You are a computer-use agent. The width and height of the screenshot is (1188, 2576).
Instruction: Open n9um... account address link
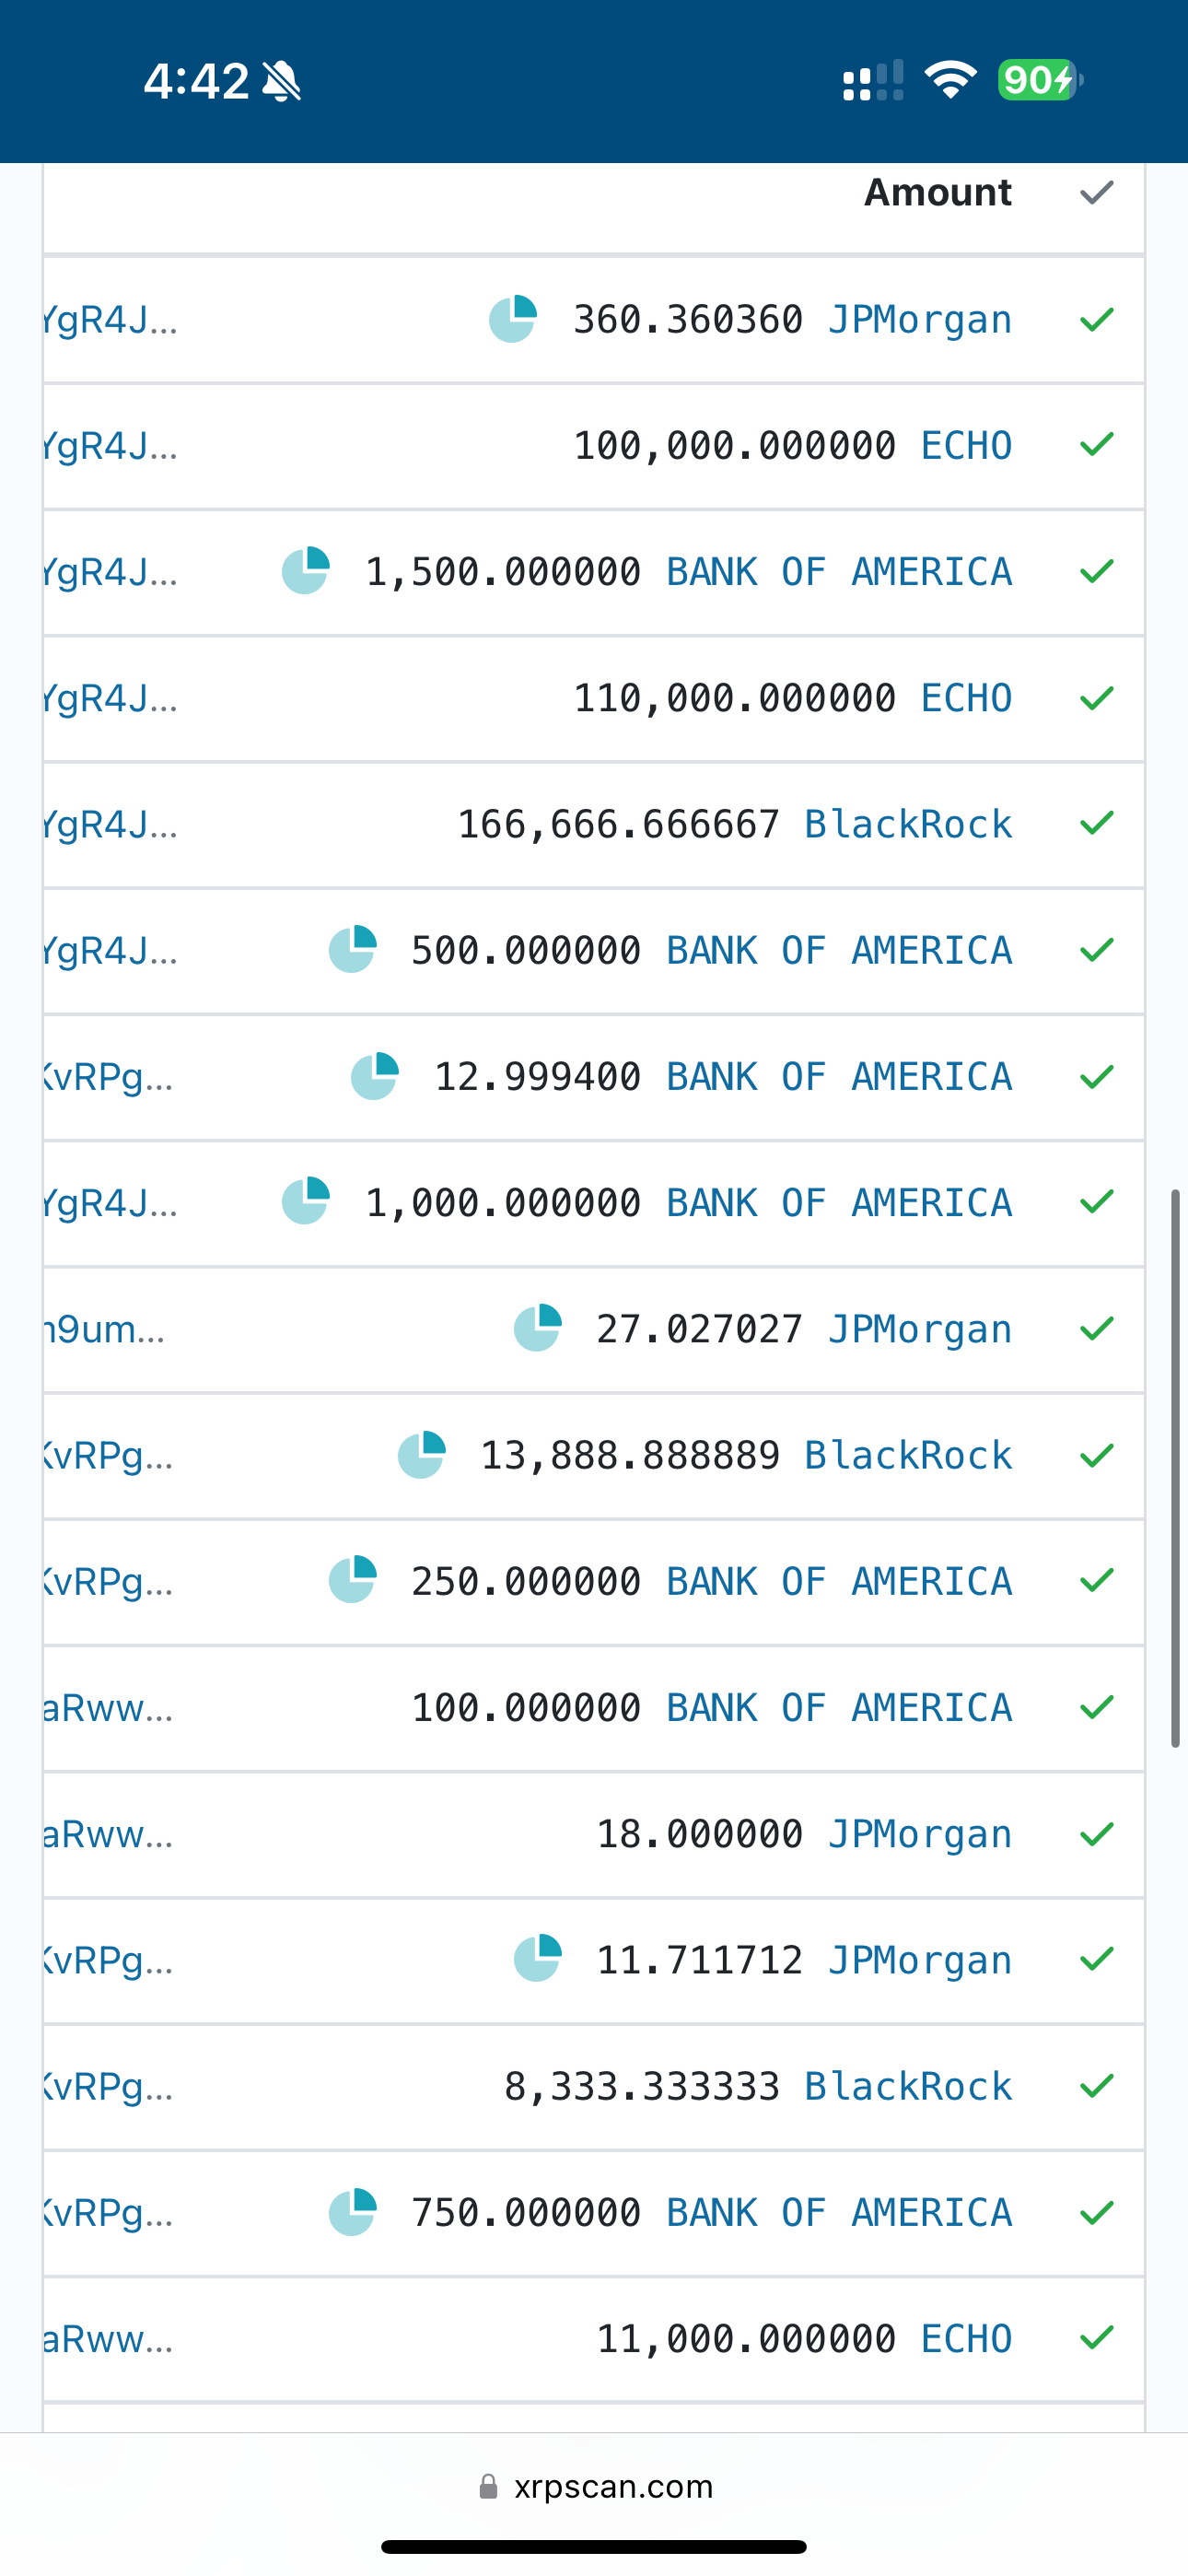104,1329
